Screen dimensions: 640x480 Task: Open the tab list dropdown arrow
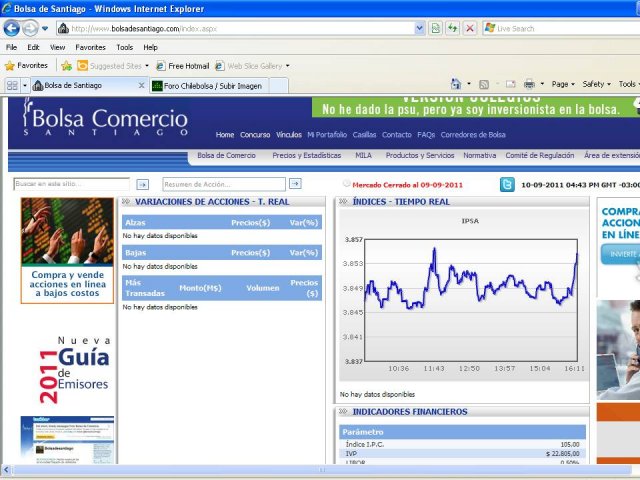tap(24, 85)
